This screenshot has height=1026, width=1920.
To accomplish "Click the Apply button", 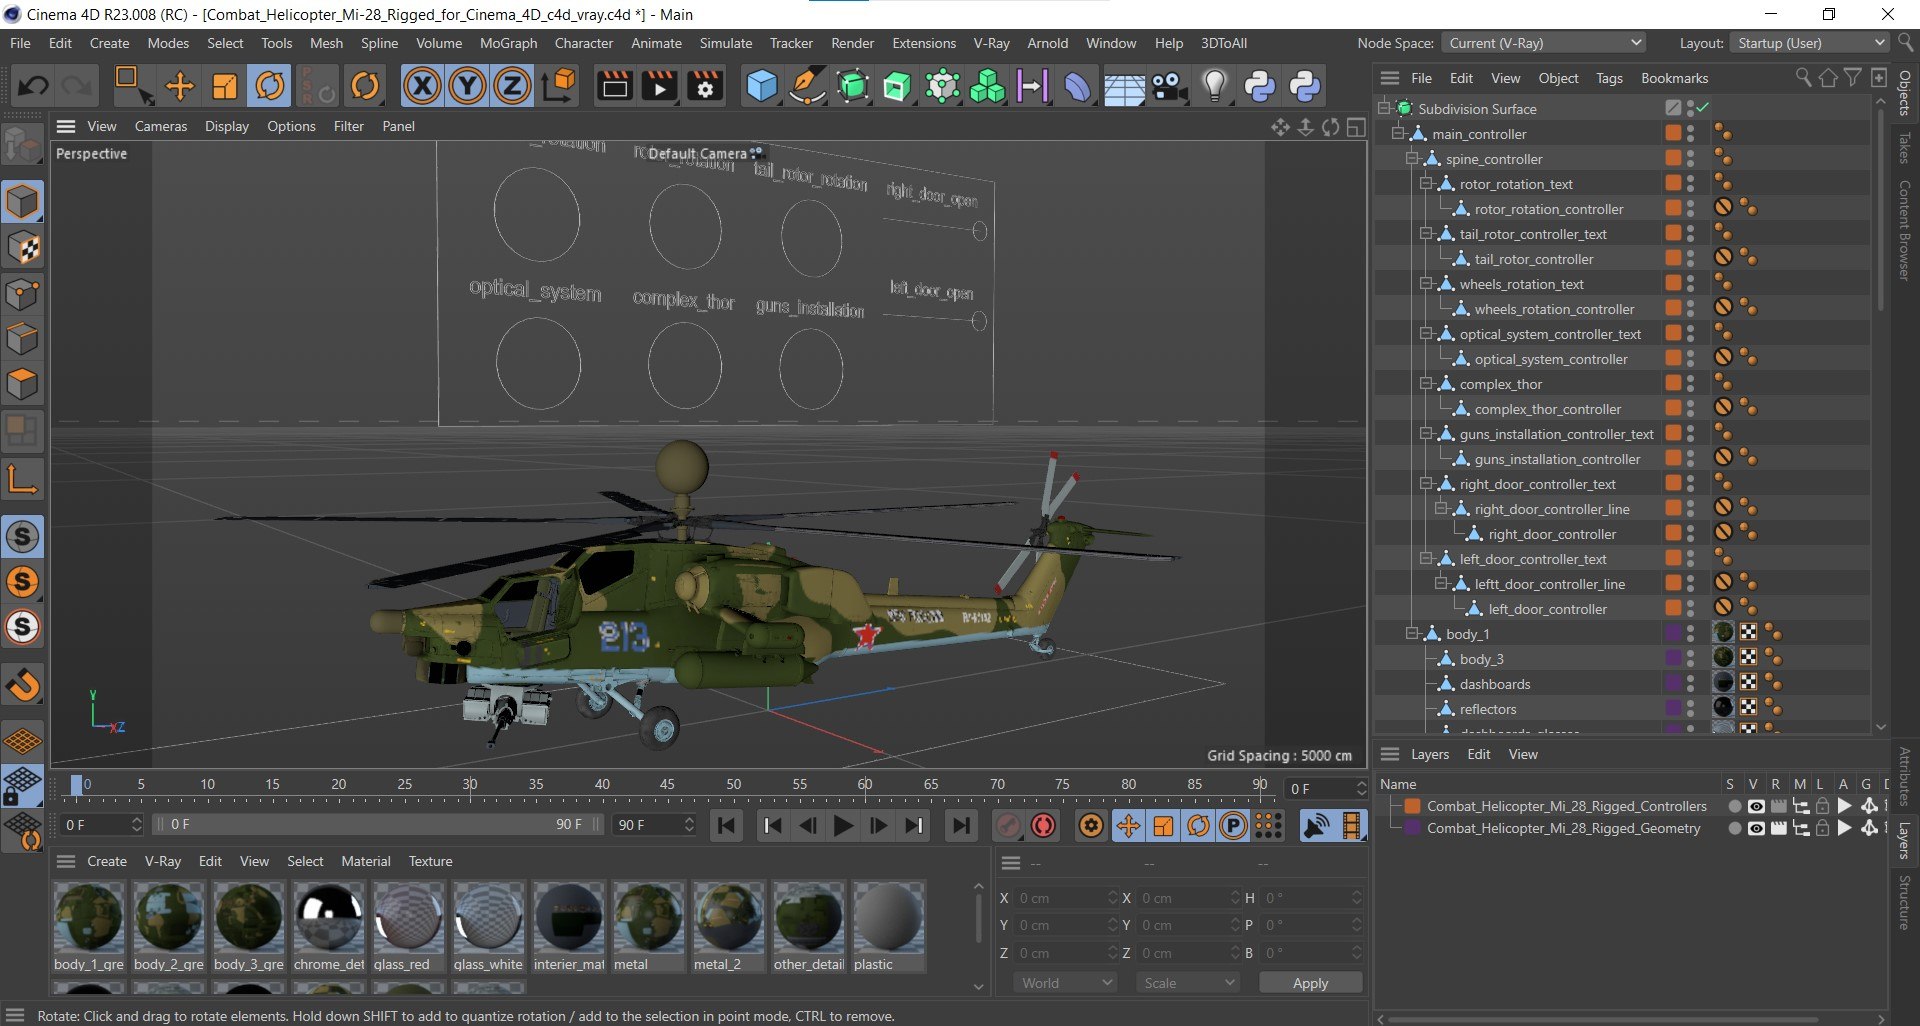I will pyautogui.click(x=1310, y=983).
